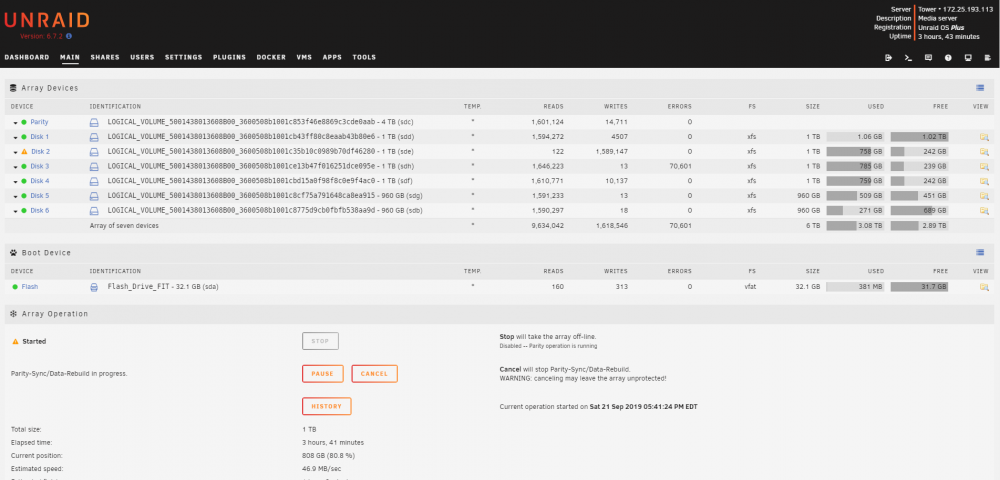This screenshot has width=1000, height=480.
Task: Click the Pause button
Action: pyautogui.click(x=323, y=374)
